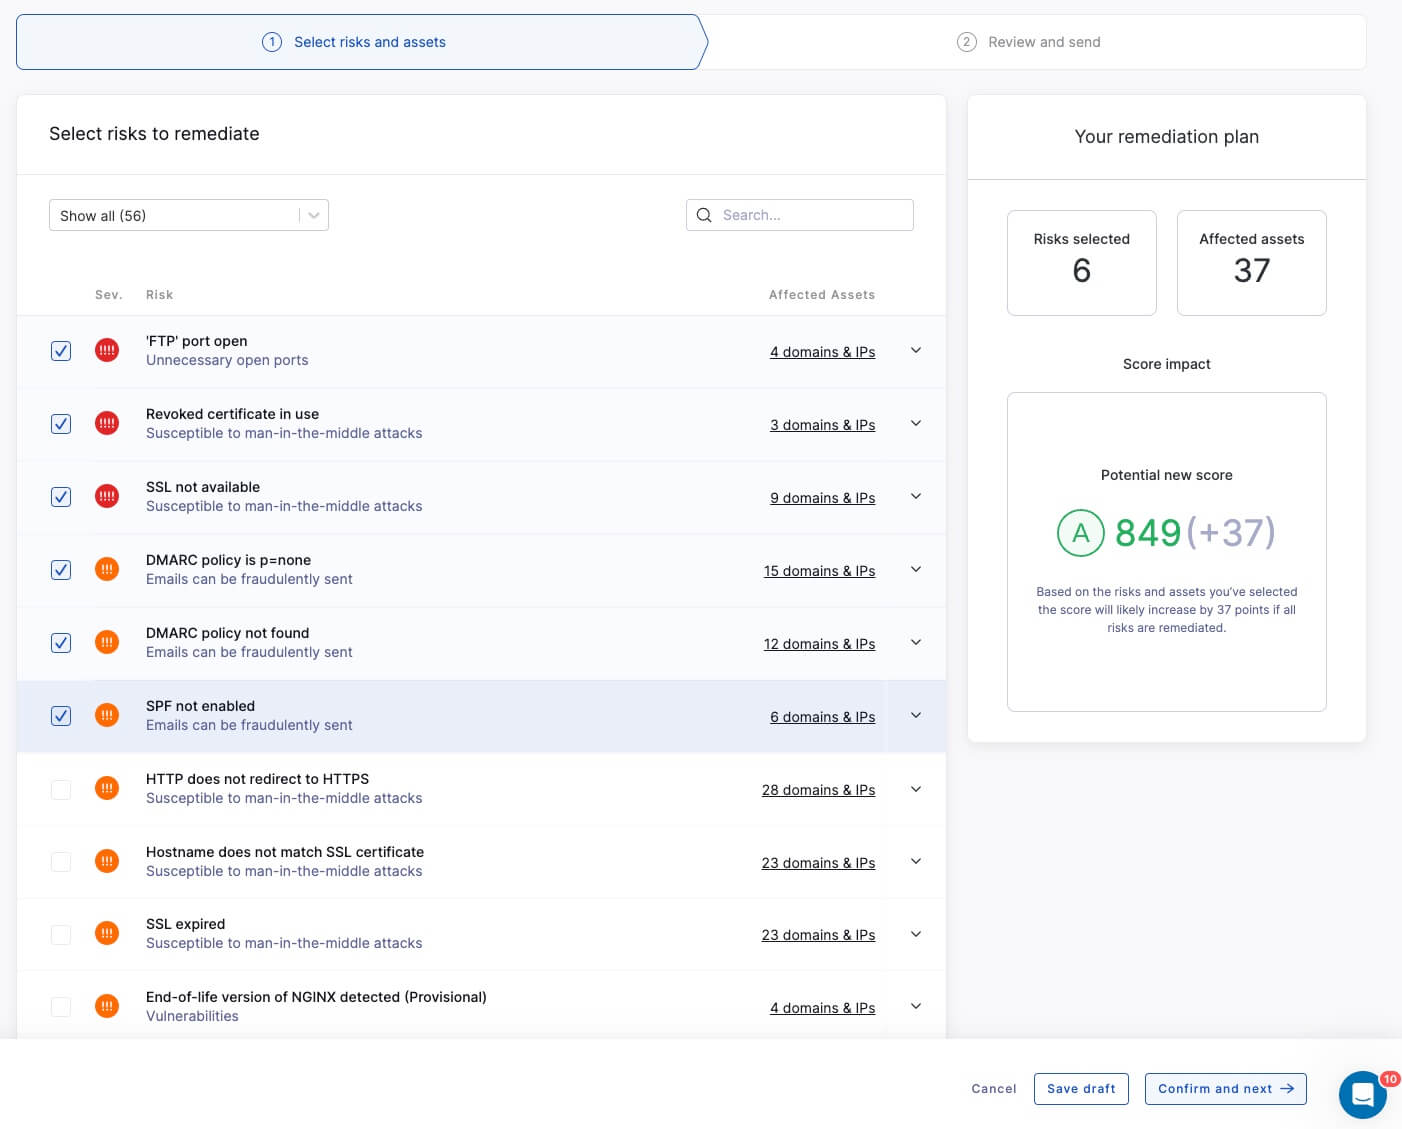Click severity icon beside SSL not available
The height and width of the screenshot is (1129, 1402).
point(107,496)
